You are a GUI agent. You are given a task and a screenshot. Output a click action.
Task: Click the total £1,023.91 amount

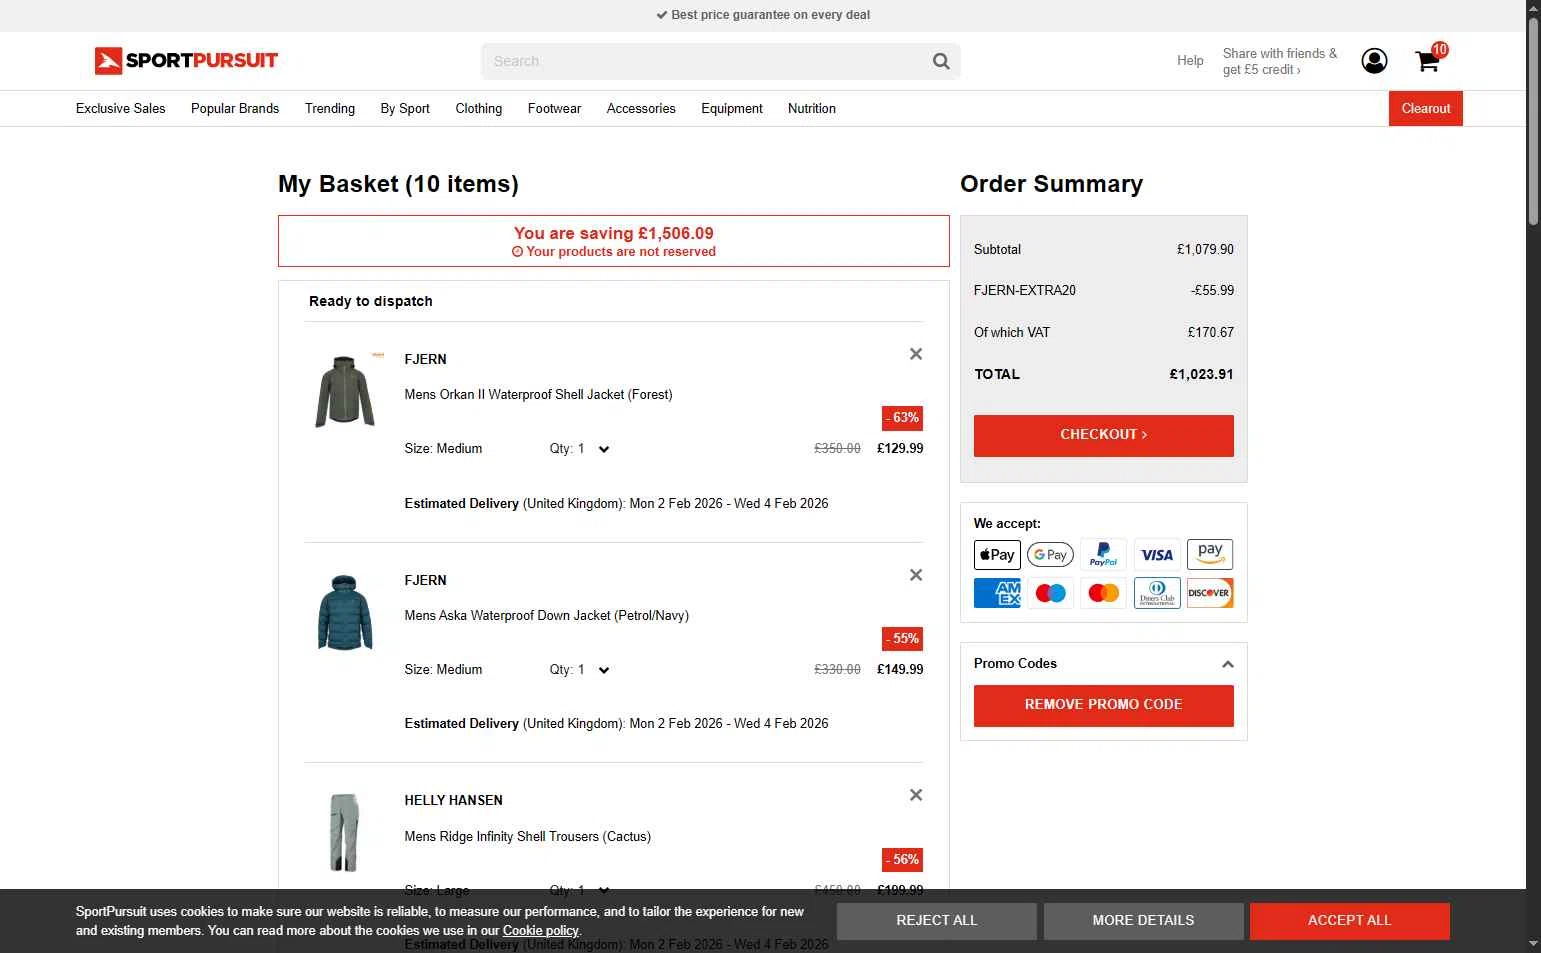pos(1201,375)
